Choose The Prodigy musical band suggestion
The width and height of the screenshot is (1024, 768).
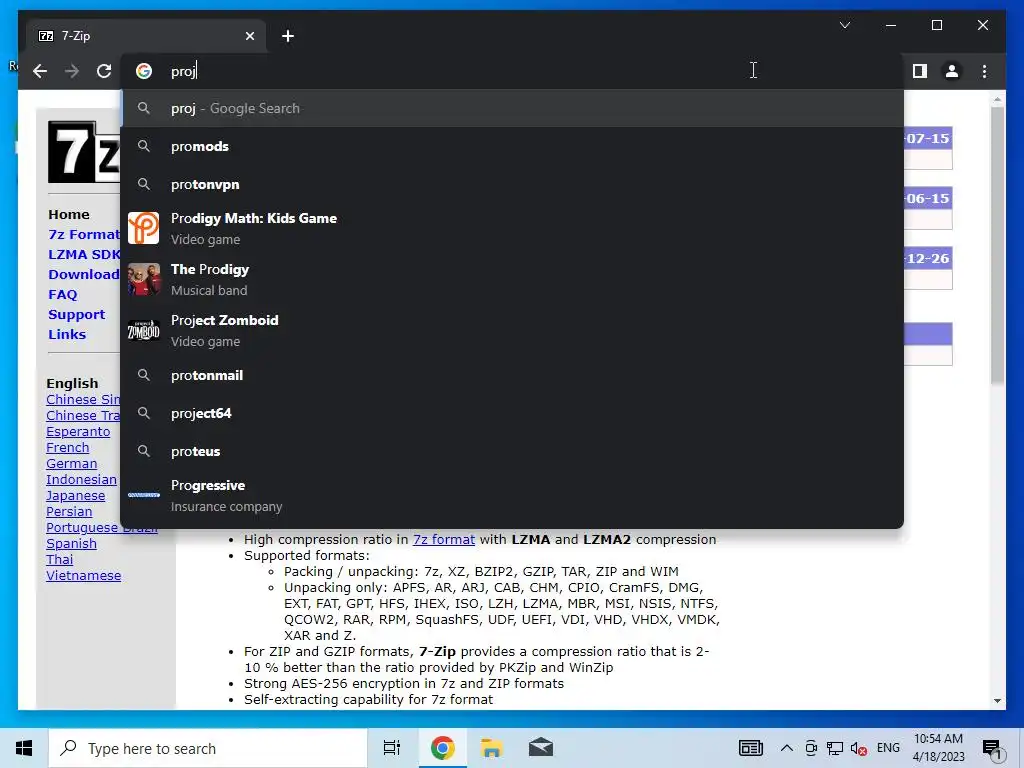point(513,280)
